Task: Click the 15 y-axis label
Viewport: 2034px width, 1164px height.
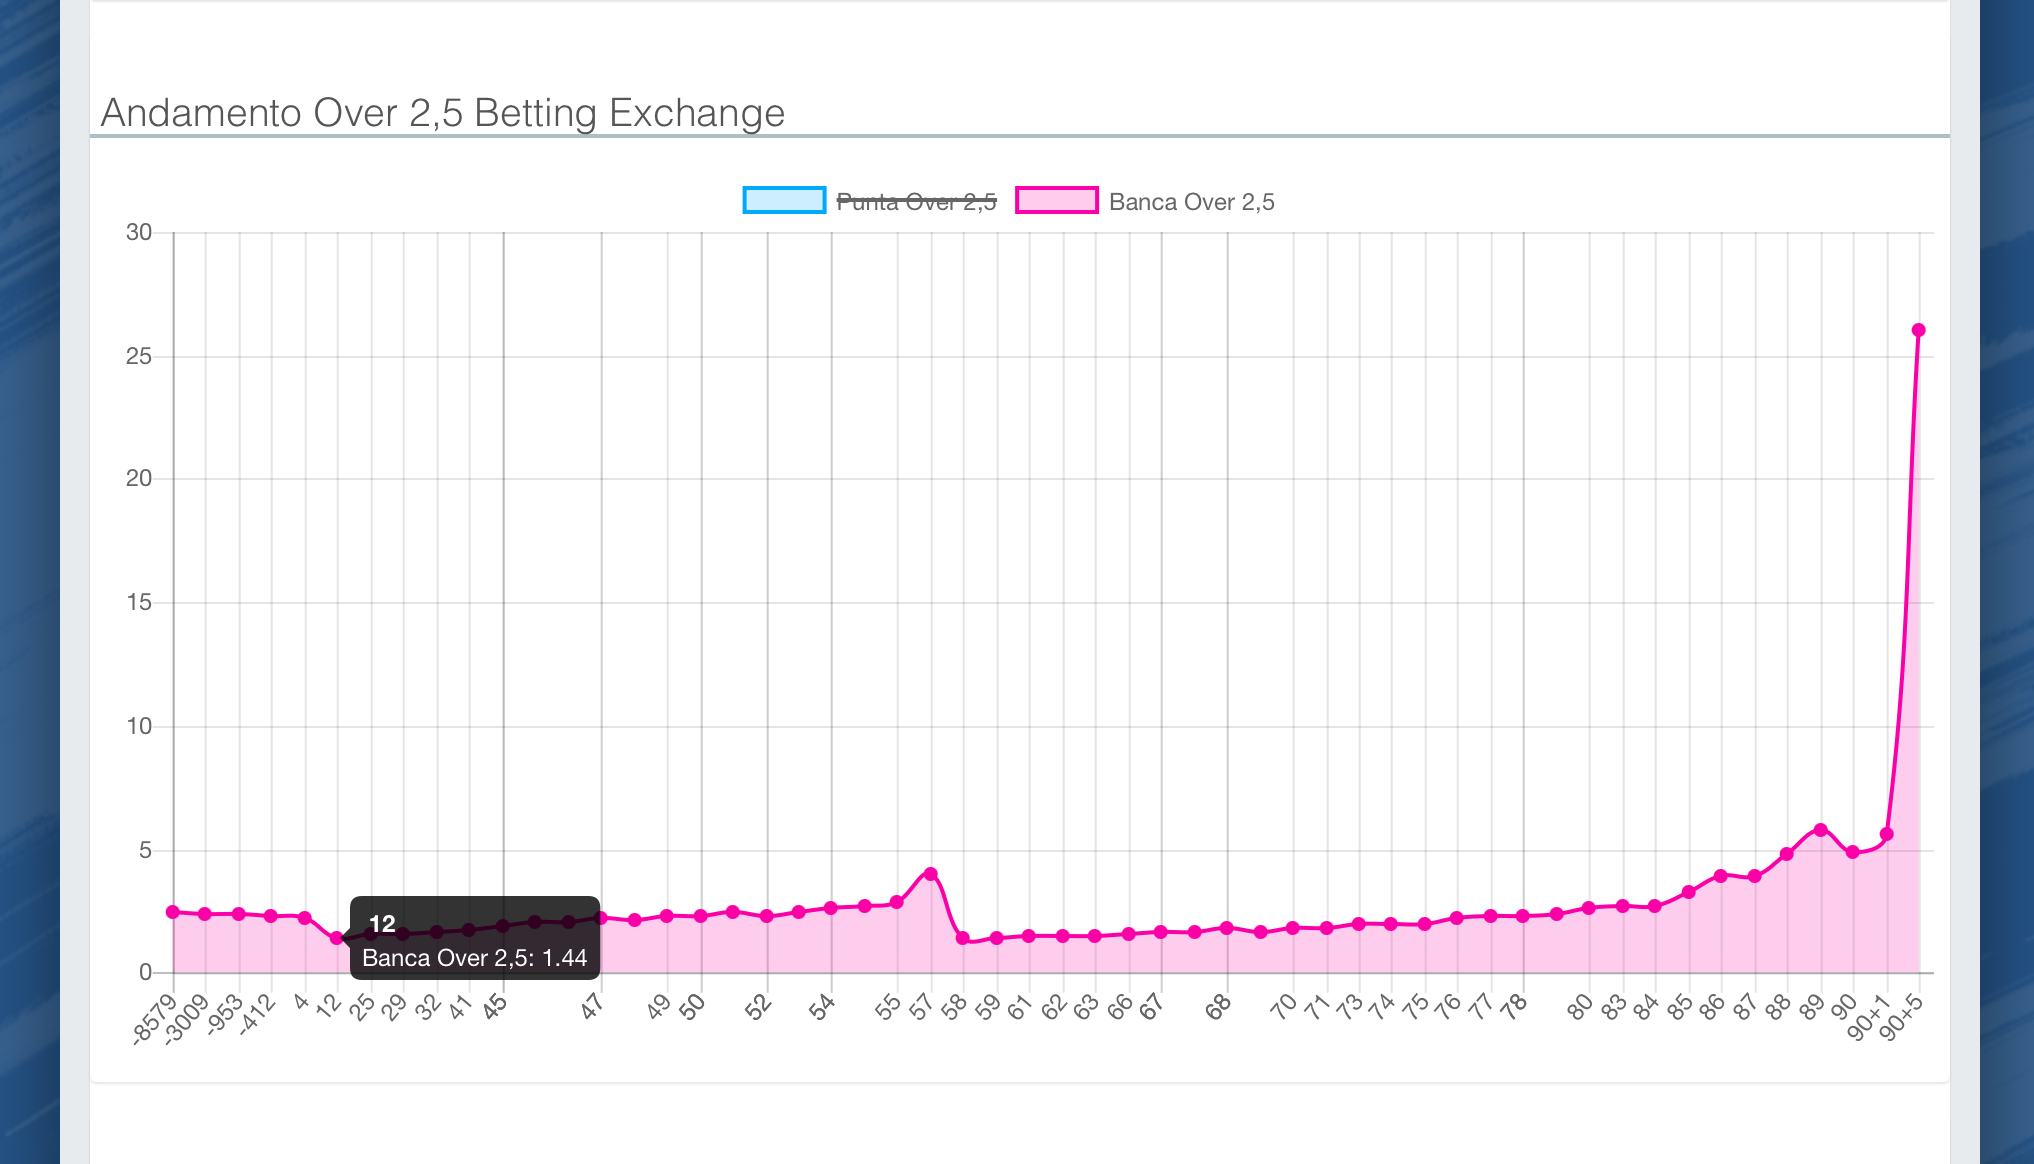Action: (139, 602)
